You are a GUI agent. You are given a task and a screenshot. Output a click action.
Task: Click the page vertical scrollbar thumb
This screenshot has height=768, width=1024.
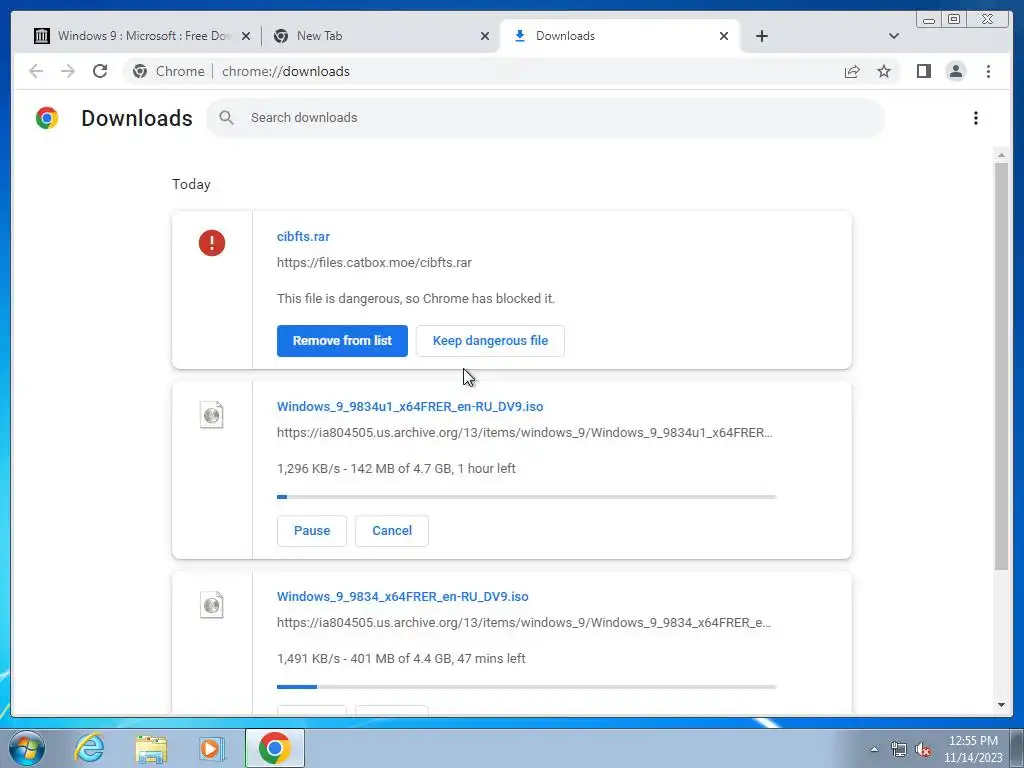coord(1001,366)
